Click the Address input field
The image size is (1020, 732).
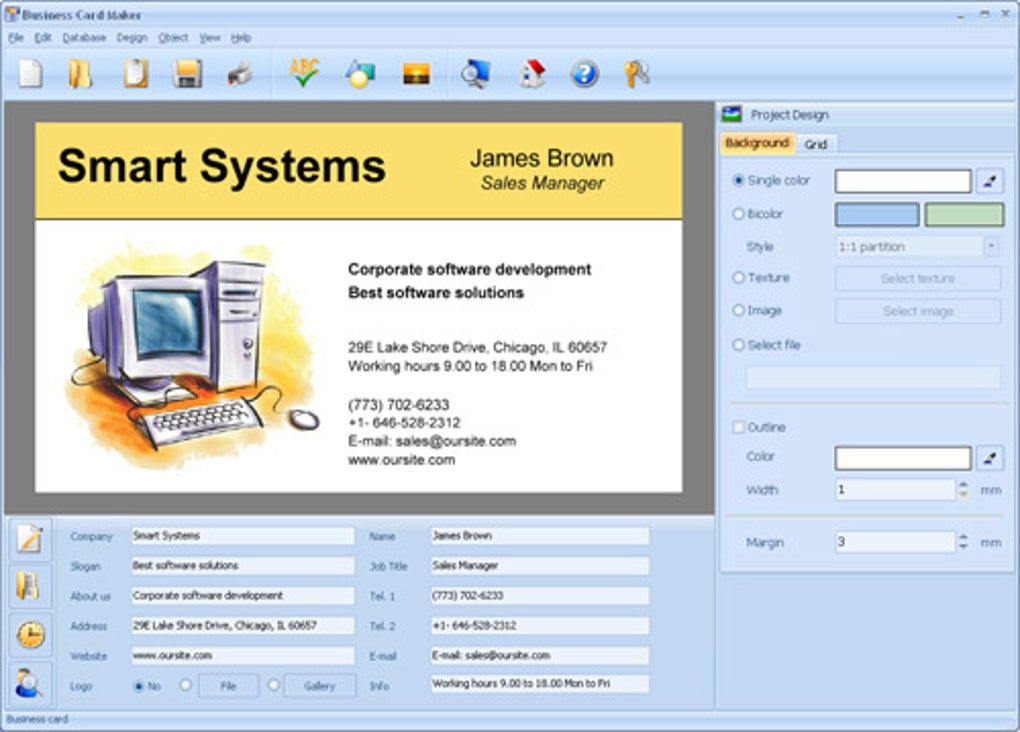click(243, 625)
